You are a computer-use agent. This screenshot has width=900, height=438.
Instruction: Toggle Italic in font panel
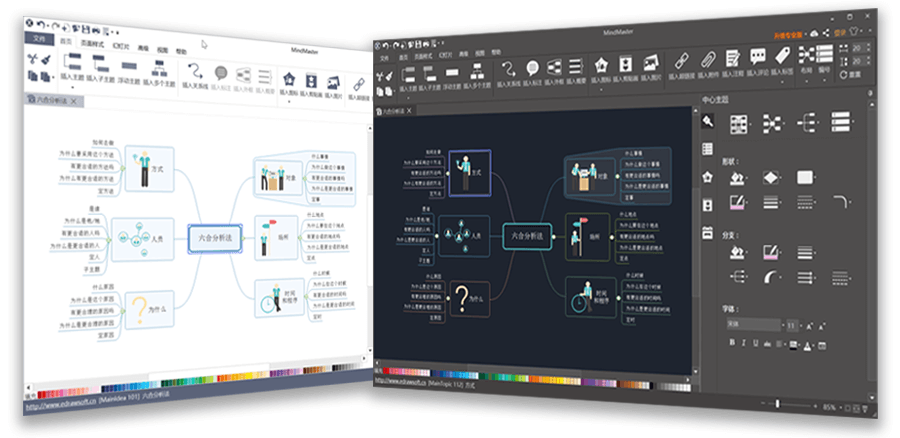(743, 343)
